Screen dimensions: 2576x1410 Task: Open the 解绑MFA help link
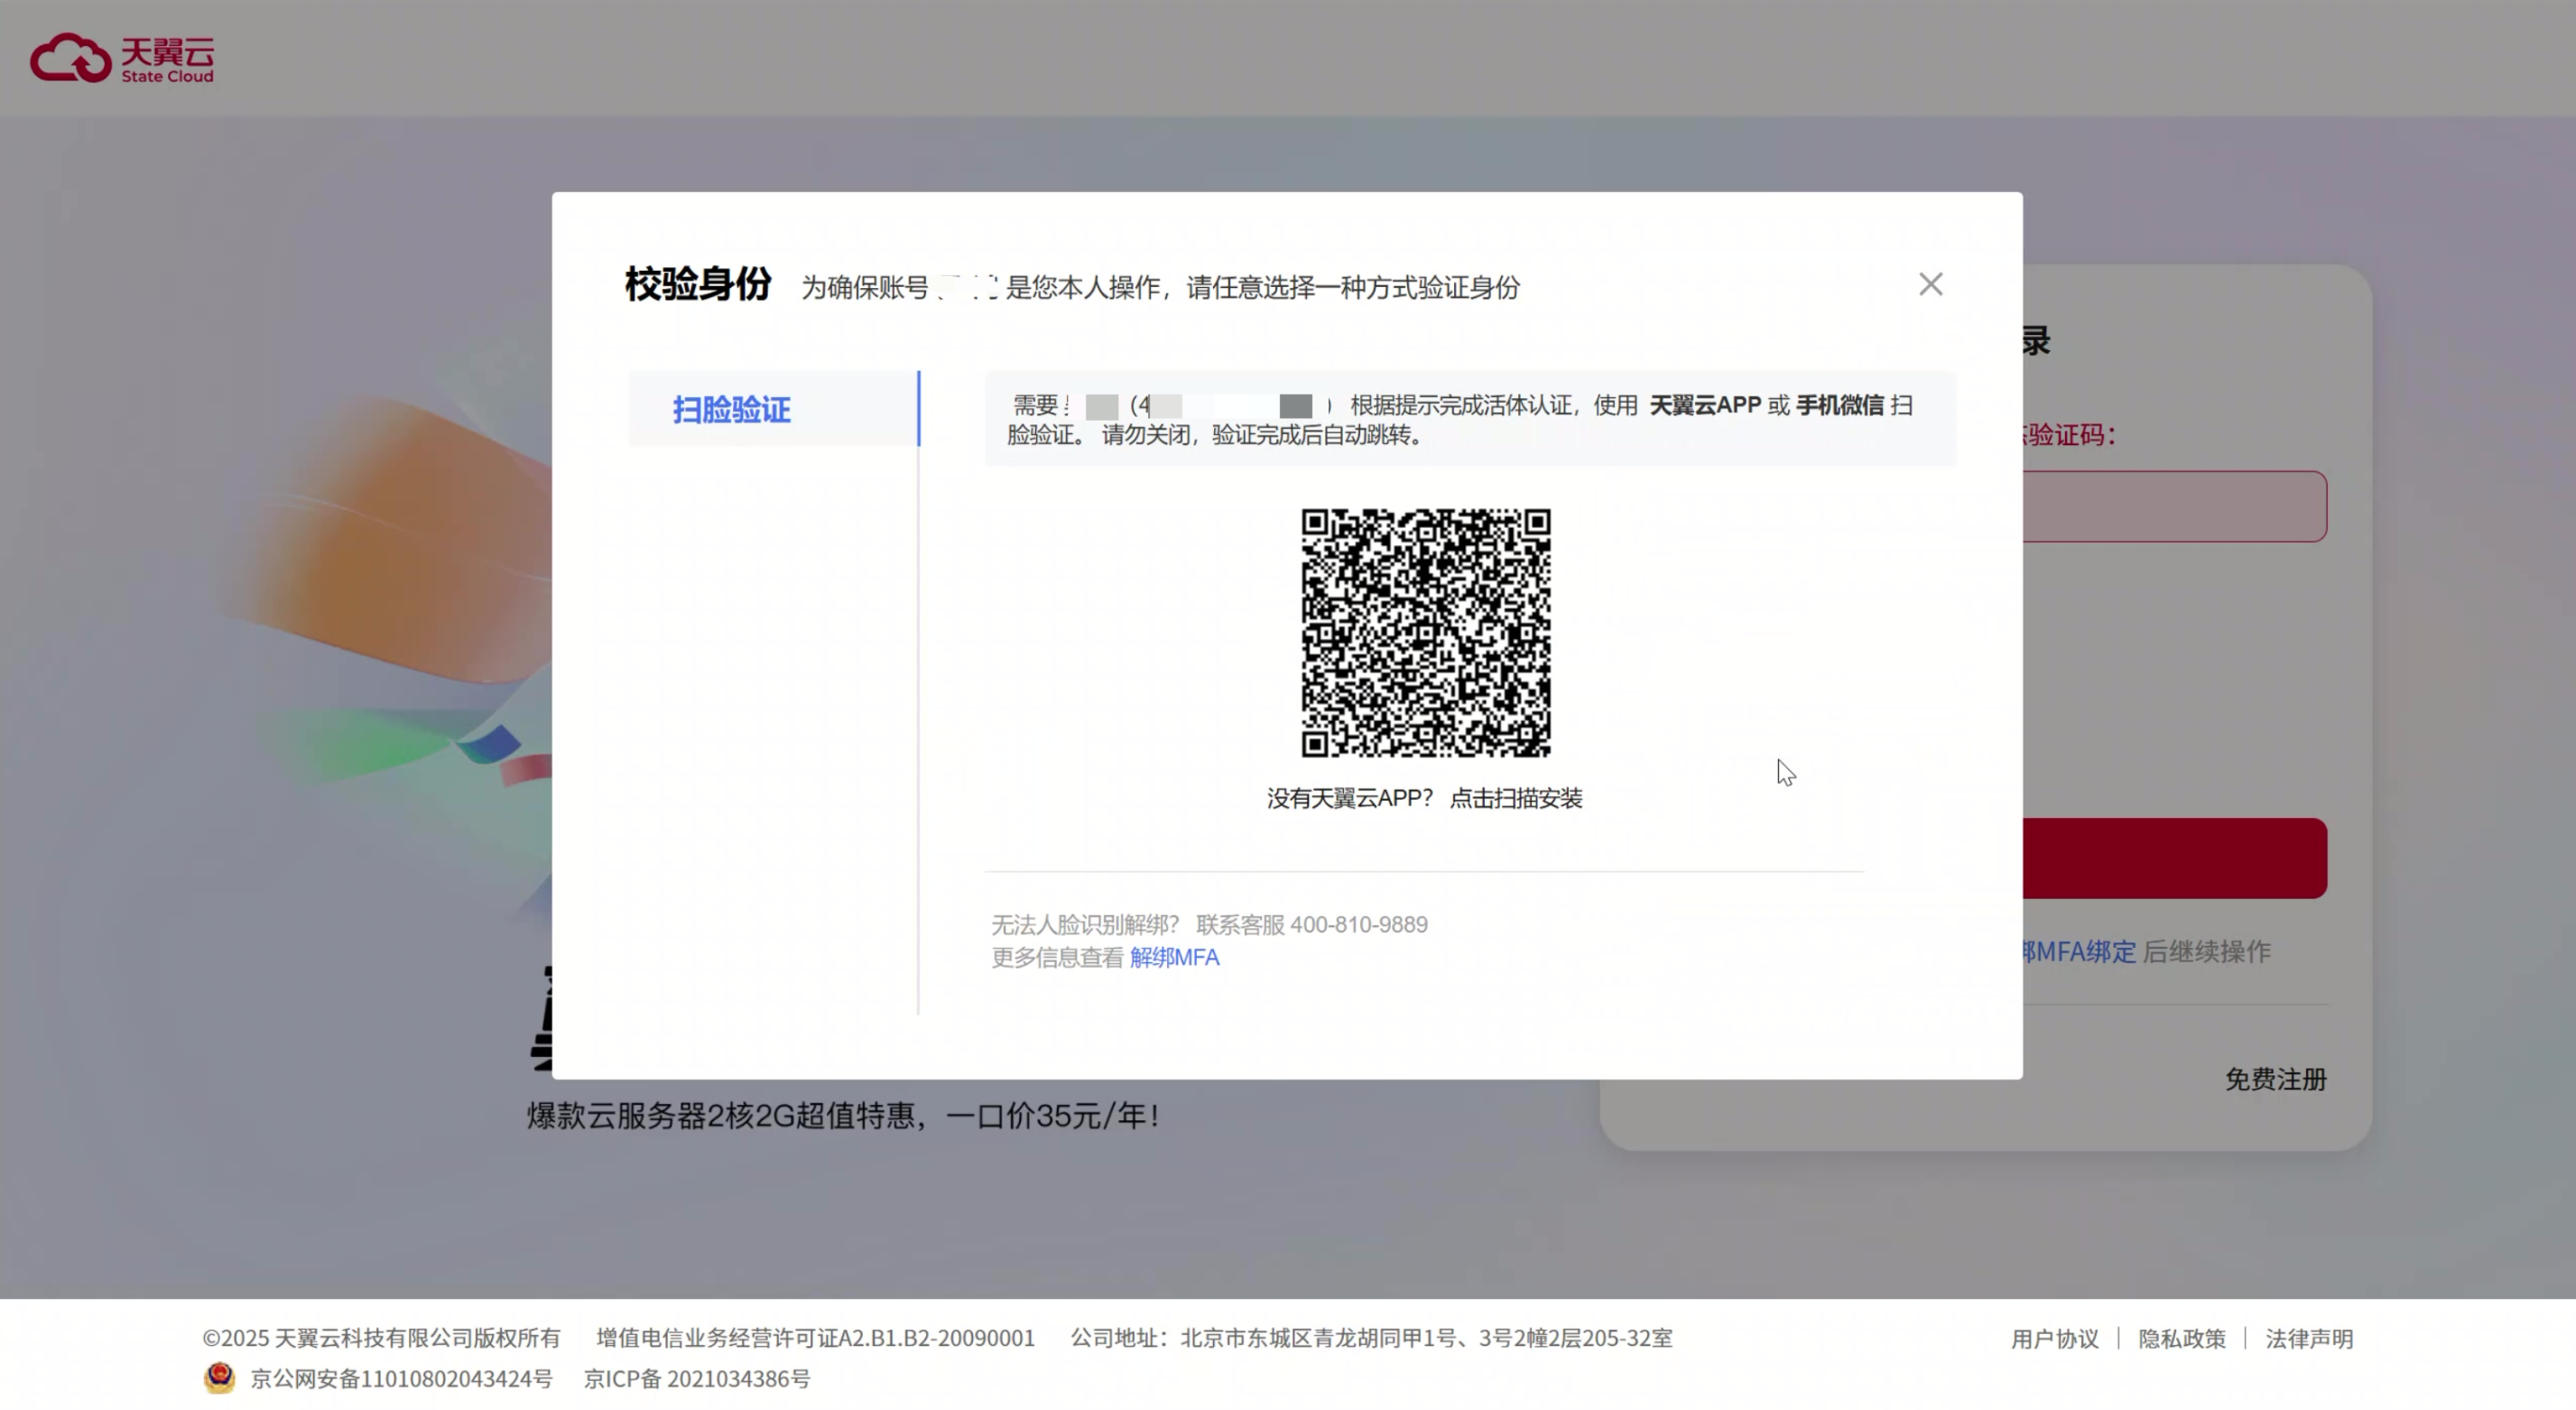pyautogui.click(x=1174, y=957)
